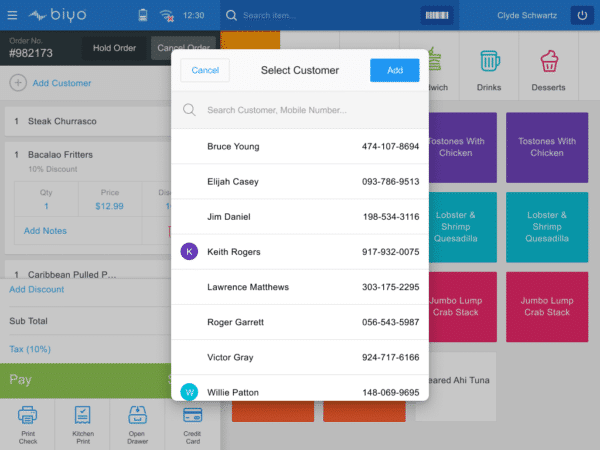Viewport: 600px width, 450px height.
Task: Click order number #982173
Action: click(31, 53)
